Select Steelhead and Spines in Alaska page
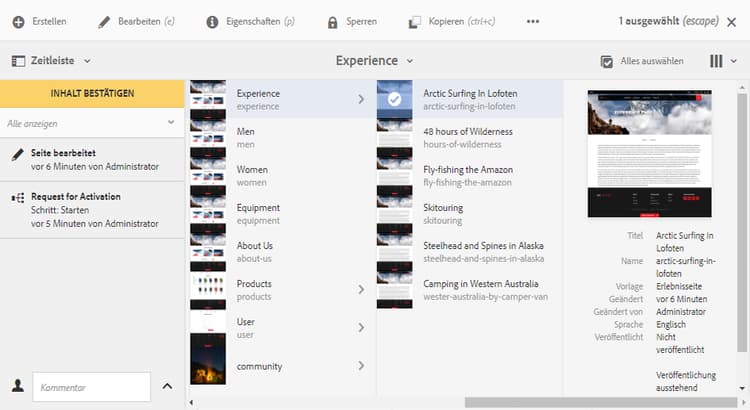The width and height of the screenshot is (750, 410). [469, 252]
